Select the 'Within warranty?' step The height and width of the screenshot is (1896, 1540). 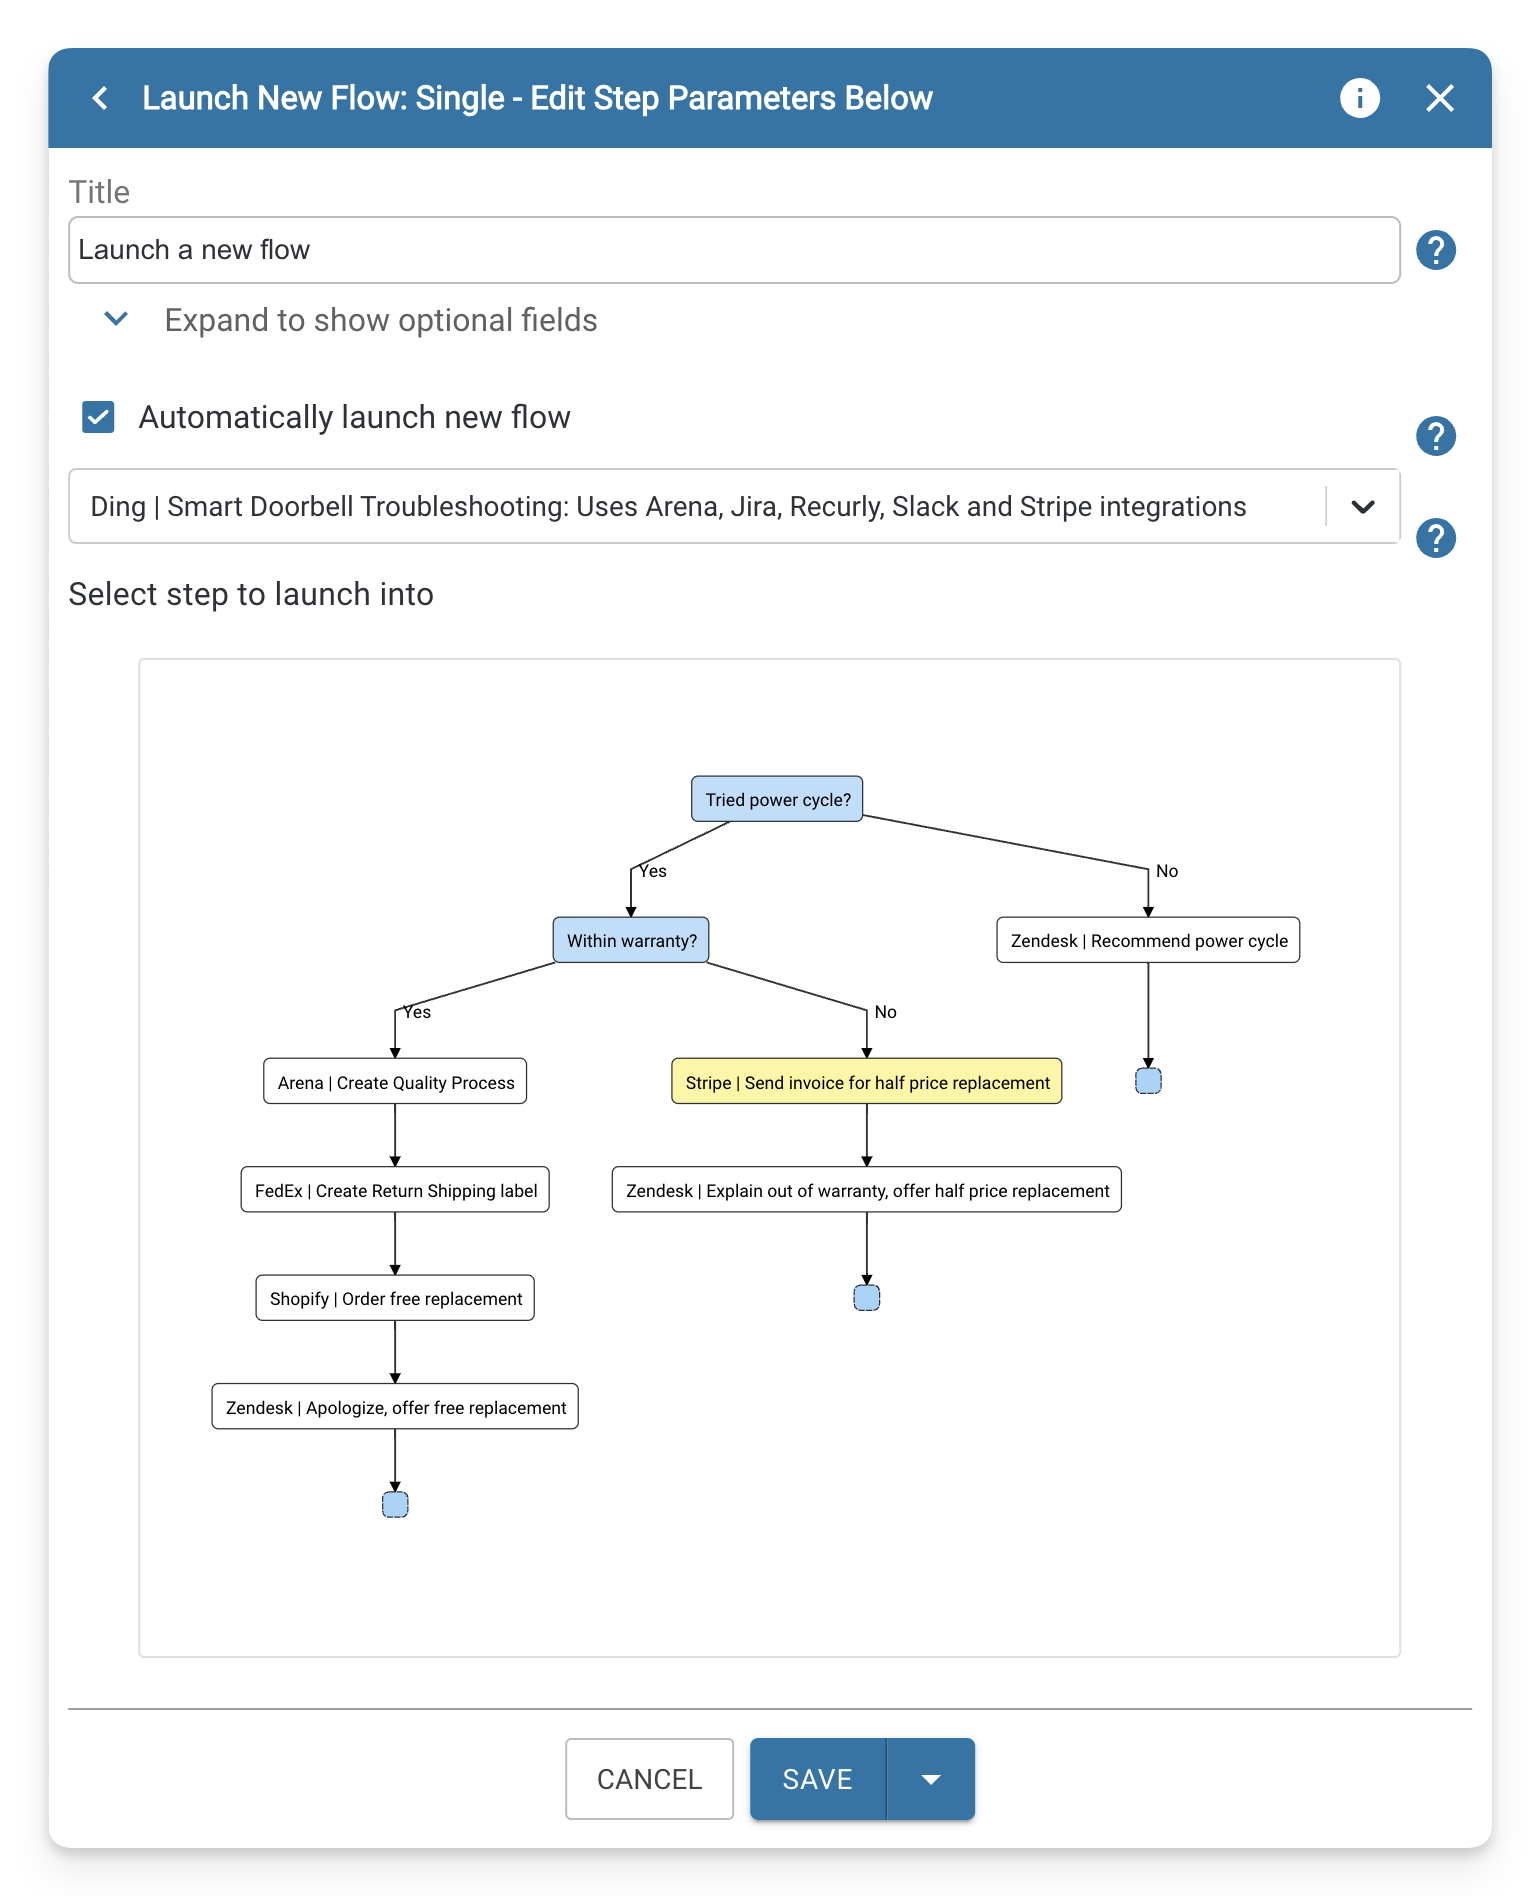point(631,940)
